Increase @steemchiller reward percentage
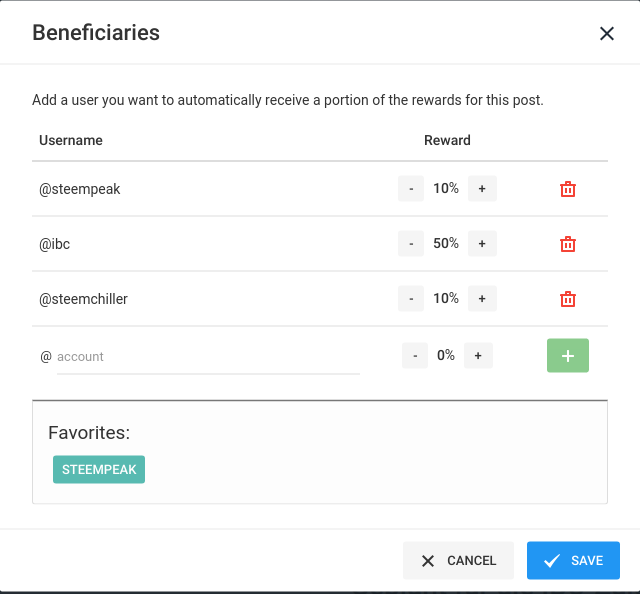Image resolution: width=640 pixels, height=594 pixels. click(x=482, y=298)
